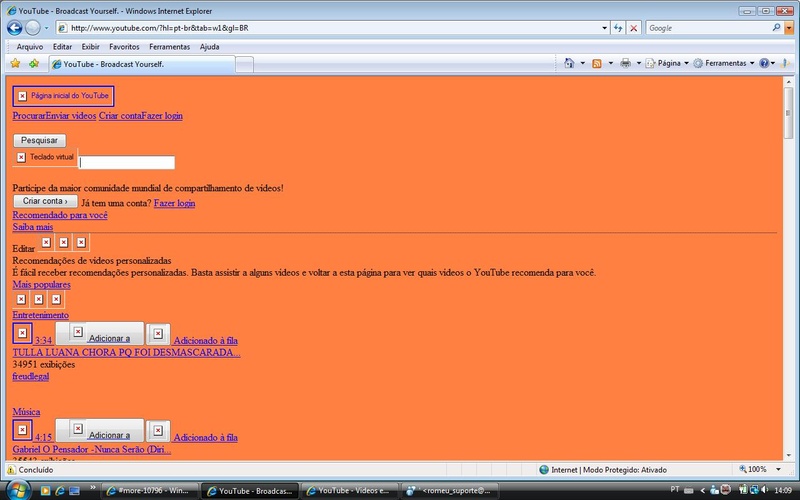Select the YouTube - Broadcast Yourself tab
Screen dimensions: 800x500
[x=142, y=64]
